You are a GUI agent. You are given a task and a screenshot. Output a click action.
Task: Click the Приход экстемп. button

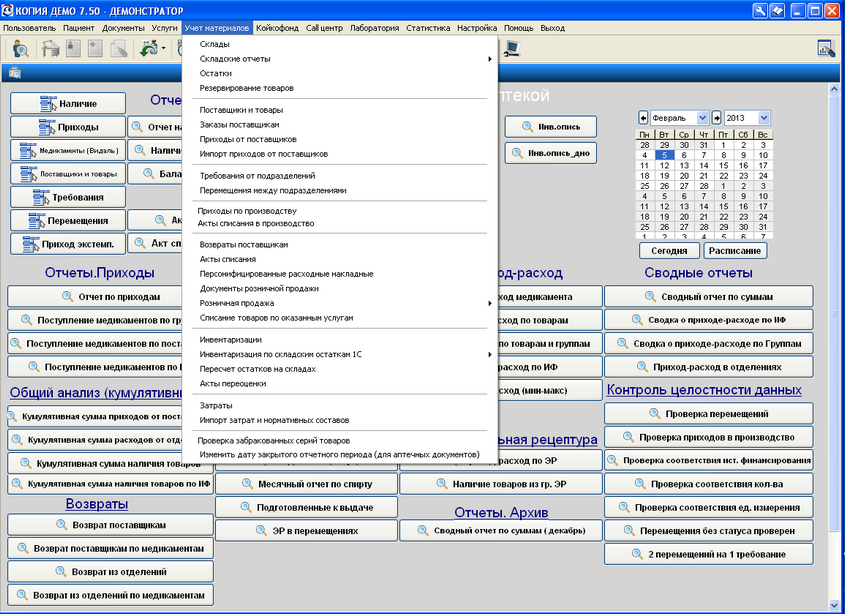[x=68, y=244]
